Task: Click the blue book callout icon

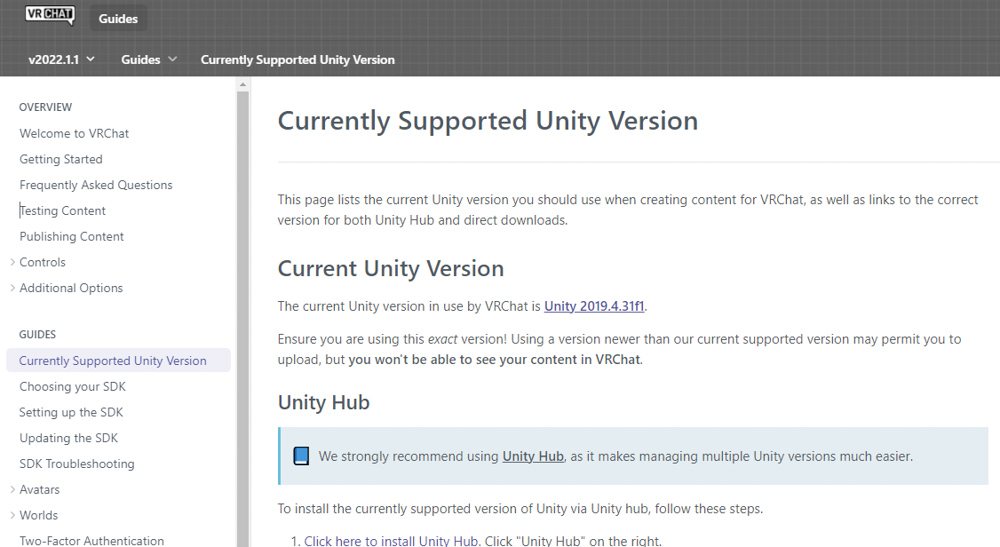Action: pyautogui.click(x=301, y=456)
